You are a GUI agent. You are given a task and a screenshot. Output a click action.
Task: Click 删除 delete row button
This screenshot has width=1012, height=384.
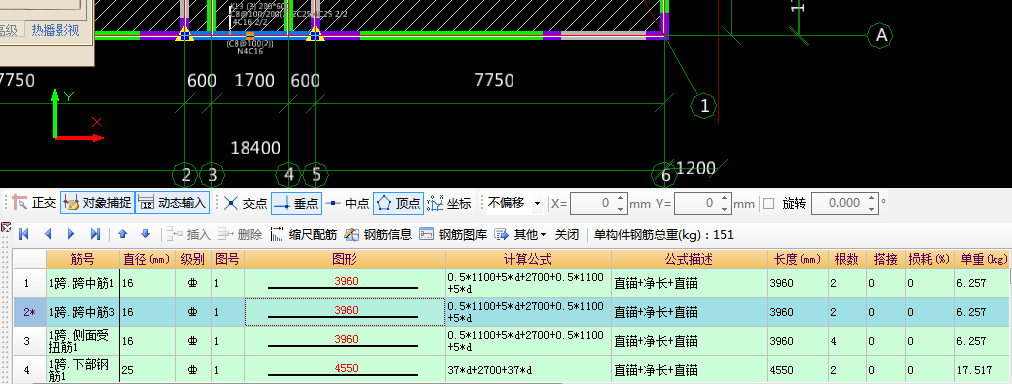tap(240, 234)
